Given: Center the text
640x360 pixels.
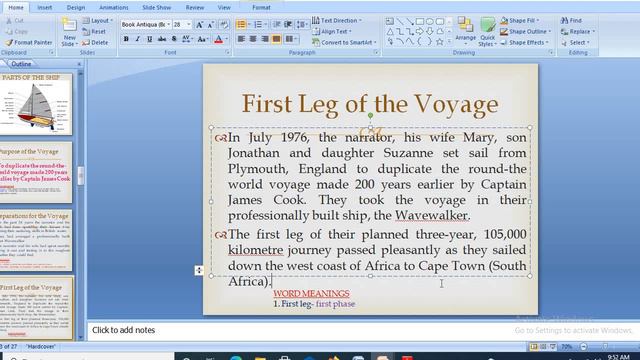Looking at the screenshot, I should pyautogui.click(x=253, y=39).
